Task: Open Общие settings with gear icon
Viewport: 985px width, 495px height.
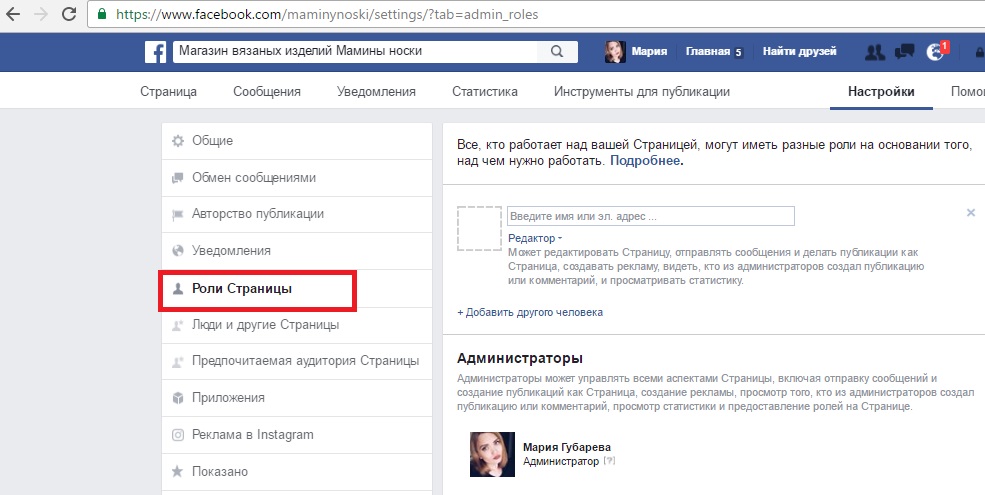Action: click(212, 141)
